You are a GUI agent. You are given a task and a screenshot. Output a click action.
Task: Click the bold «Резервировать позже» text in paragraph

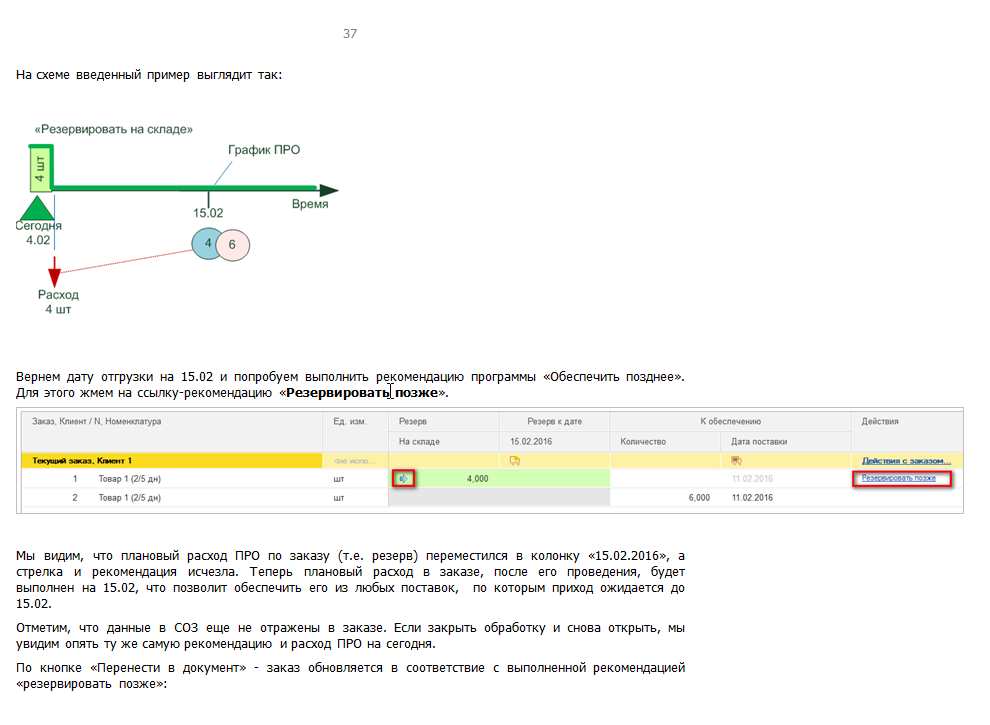363,393
